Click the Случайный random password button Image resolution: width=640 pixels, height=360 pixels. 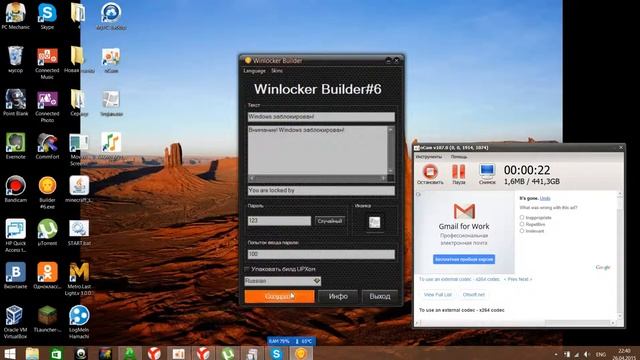click(330, 221)
